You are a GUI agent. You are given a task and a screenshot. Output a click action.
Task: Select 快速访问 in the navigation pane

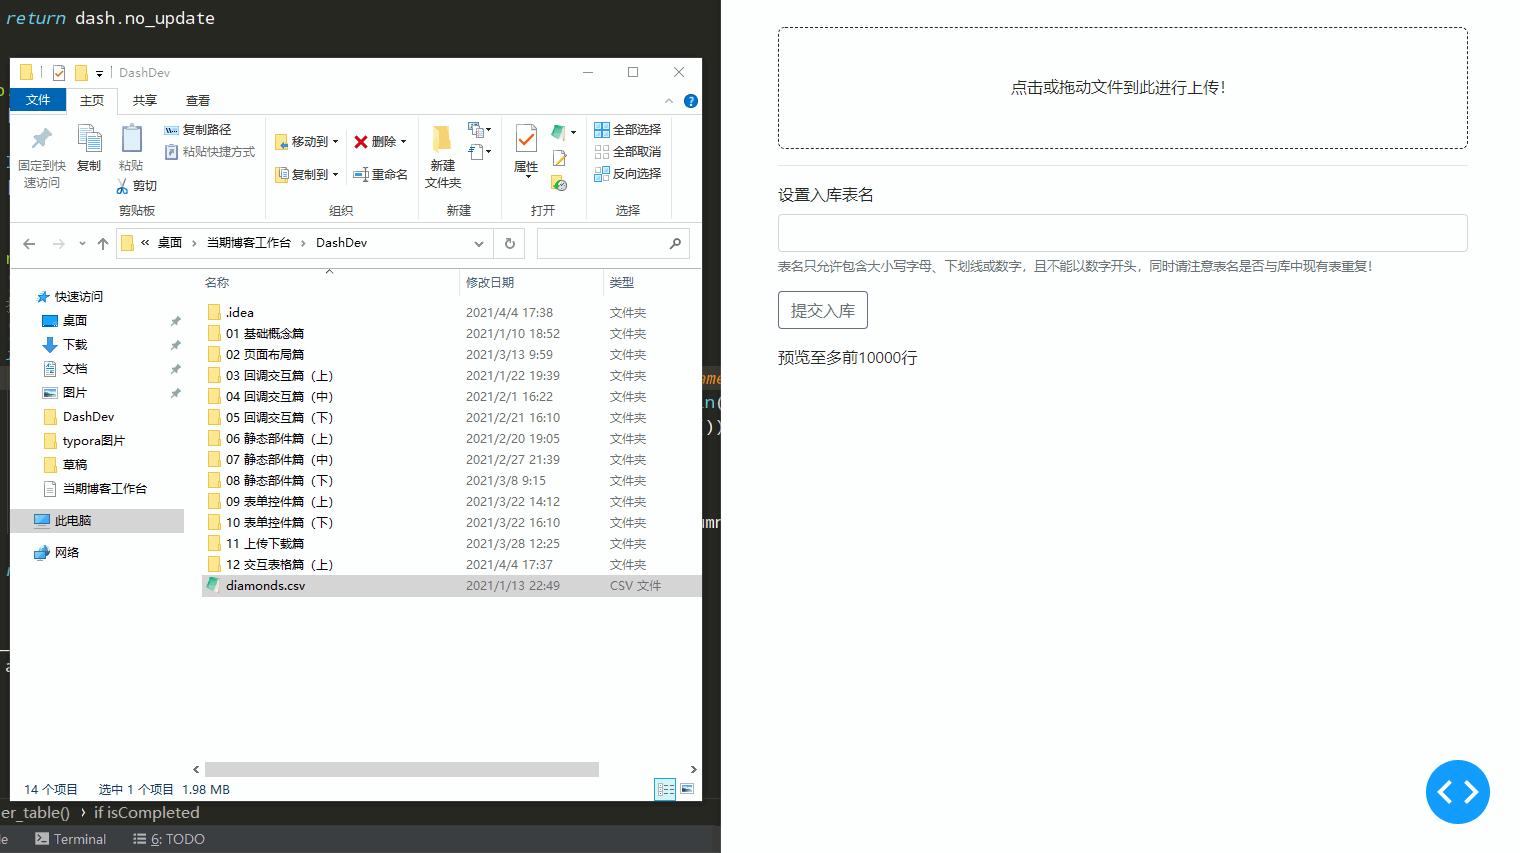point(78,297)
